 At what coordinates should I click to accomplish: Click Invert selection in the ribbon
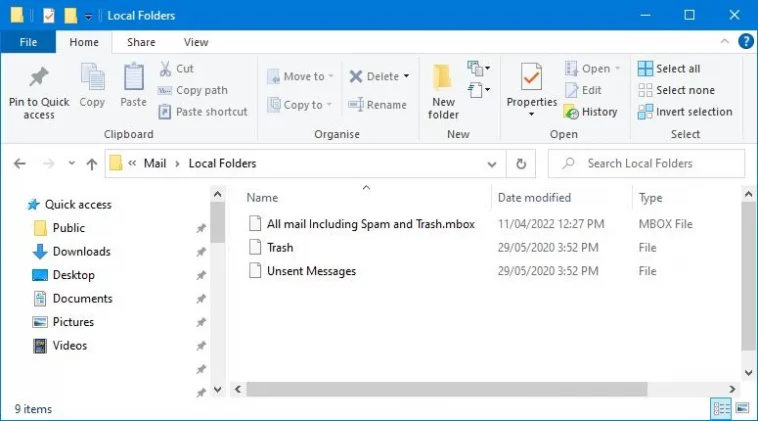[x=685, y=112]
